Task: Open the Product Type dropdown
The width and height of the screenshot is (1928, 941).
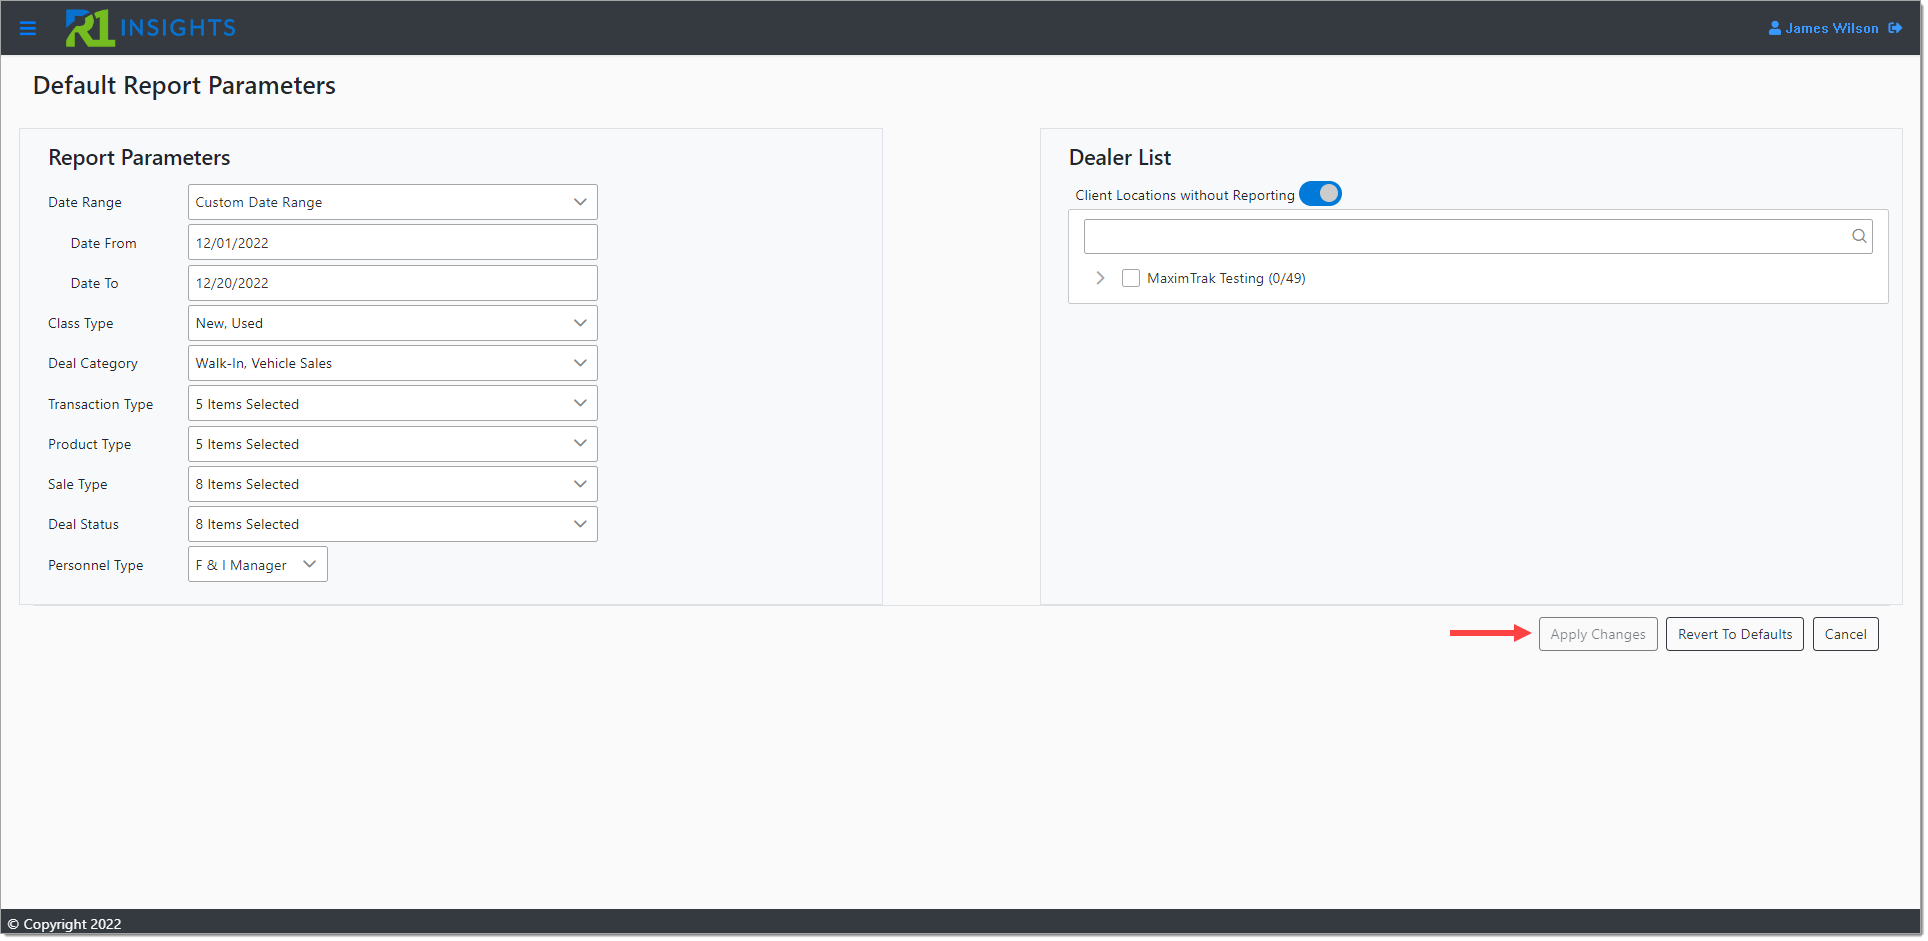Action: [393, 444]
